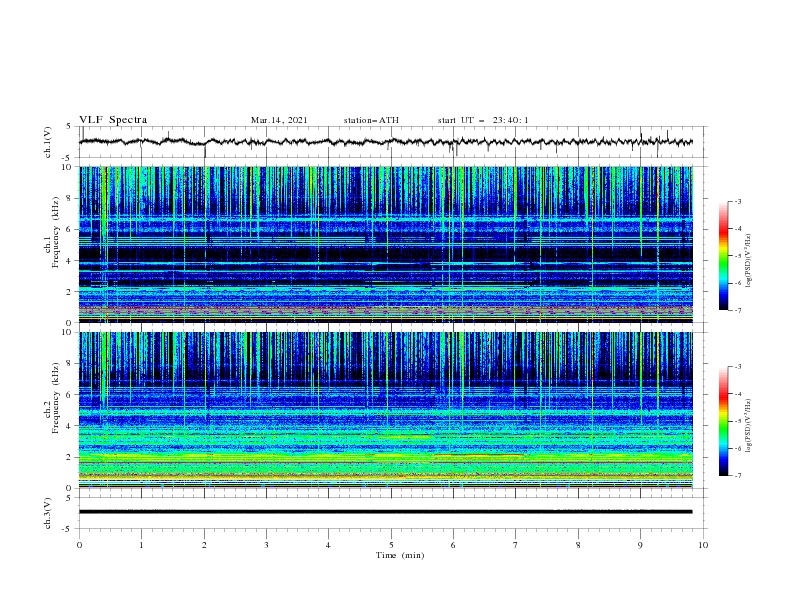Click the date 'Mar.14, 2021'
The height and width of the screenshot is (612, 792).
point(279,120)
